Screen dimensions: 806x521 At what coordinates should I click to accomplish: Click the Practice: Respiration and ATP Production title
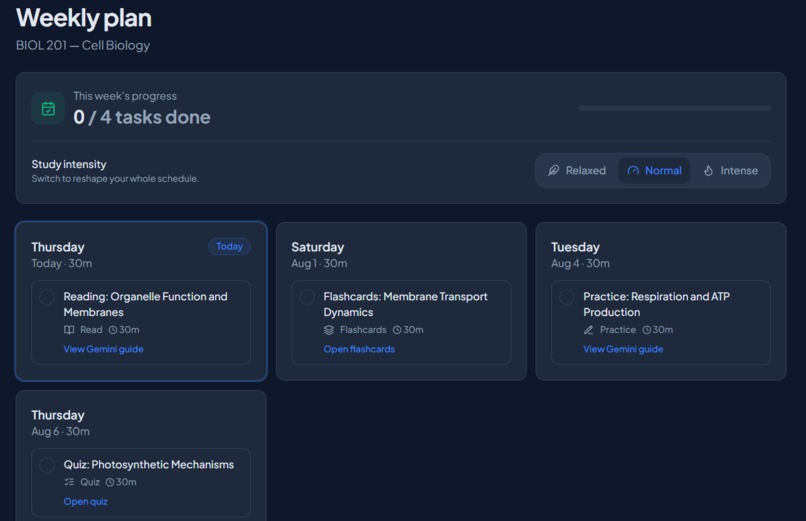point(656,304)
